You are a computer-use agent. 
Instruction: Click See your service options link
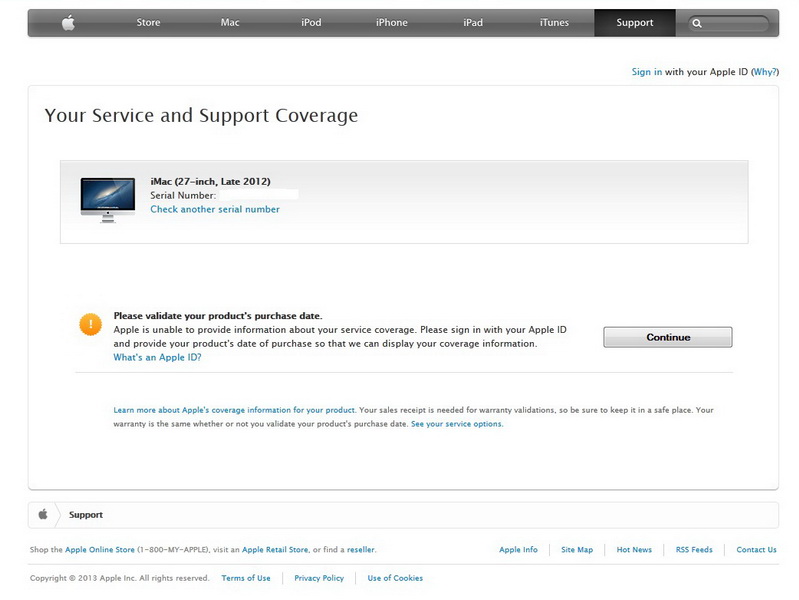(x=457, y=424)
